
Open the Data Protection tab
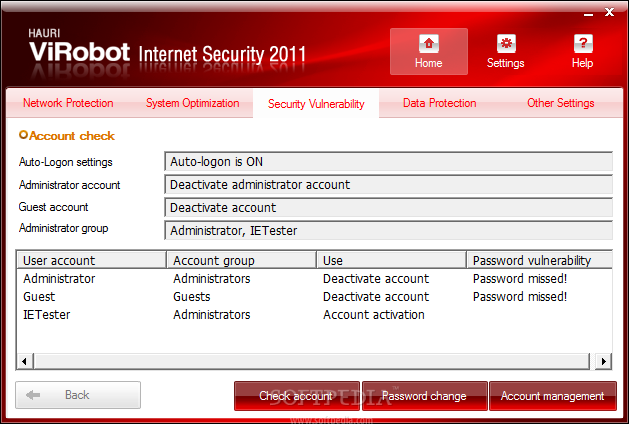pos(440,103)
